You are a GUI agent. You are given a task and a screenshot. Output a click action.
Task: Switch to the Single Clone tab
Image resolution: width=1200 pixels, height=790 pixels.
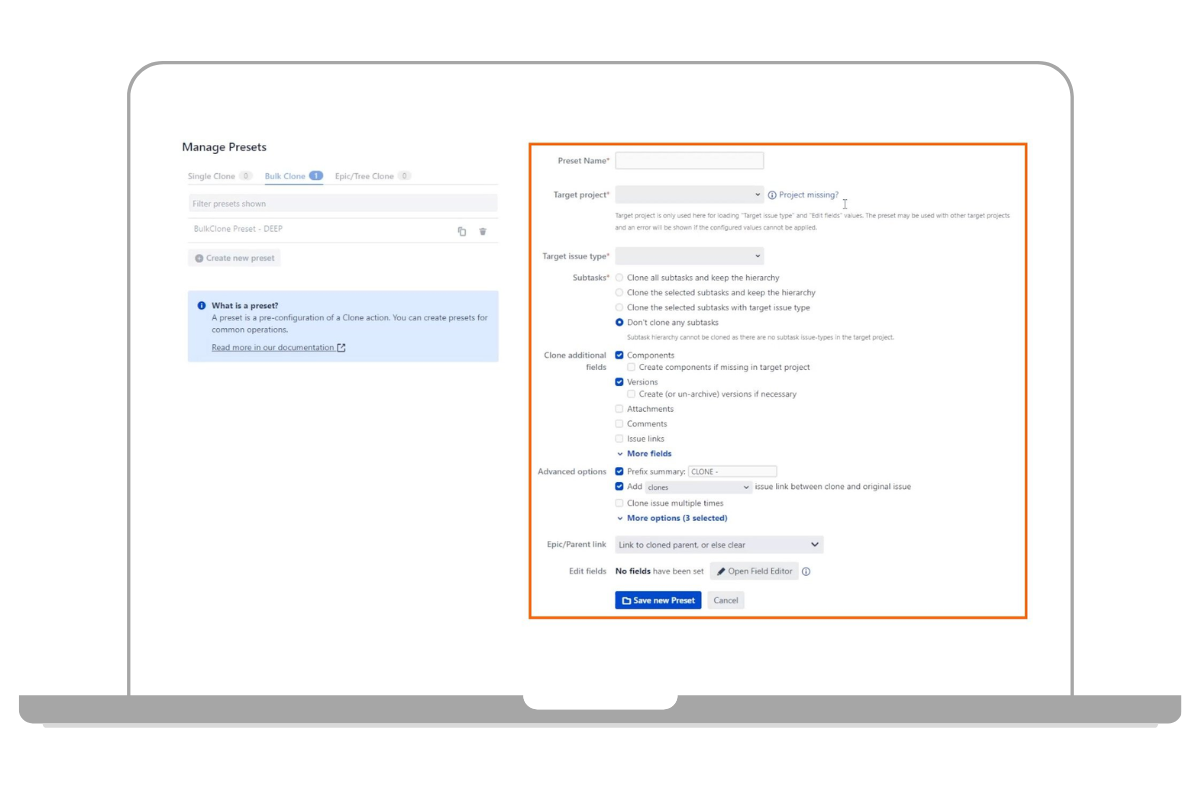(x=212, y=176)
